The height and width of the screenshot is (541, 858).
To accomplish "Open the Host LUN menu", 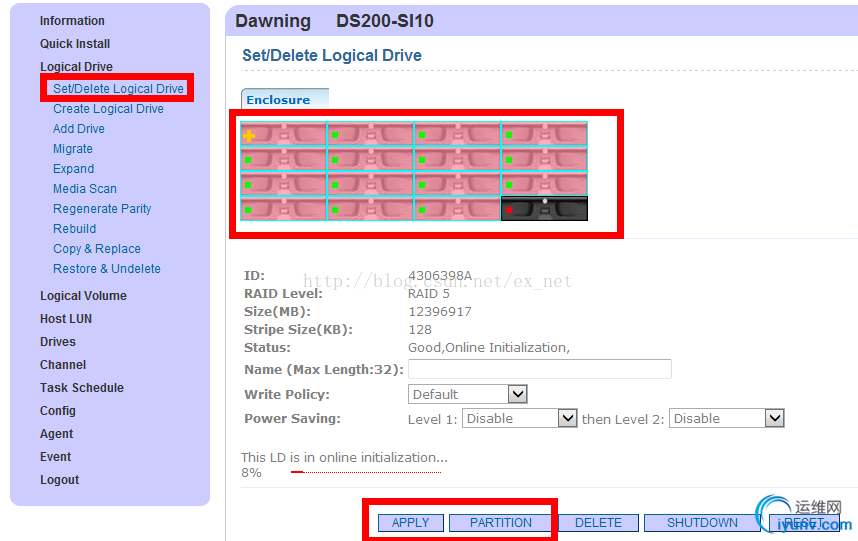I will tap(66, 319).
